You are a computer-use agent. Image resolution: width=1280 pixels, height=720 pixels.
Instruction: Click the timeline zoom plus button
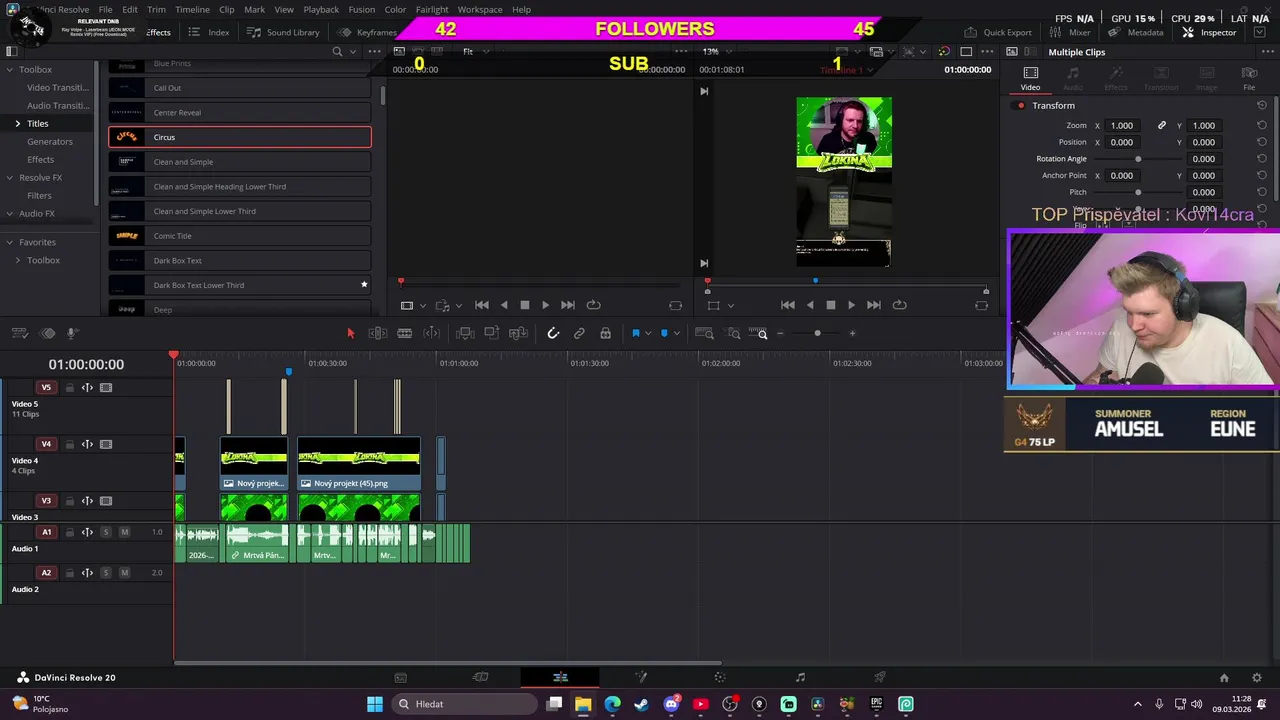pyautogui.click(x=852, y=333)
